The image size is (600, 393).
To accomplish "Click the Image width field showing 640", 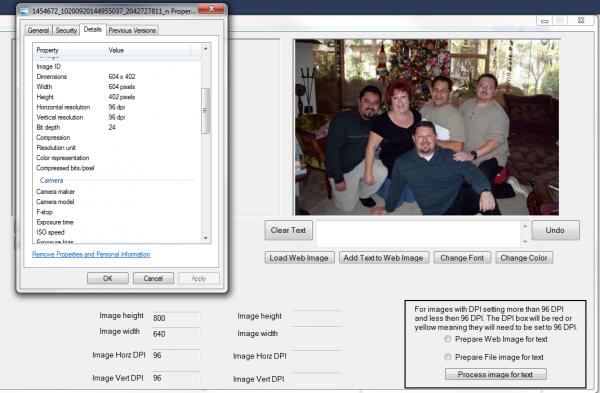I will pos(176,334).
